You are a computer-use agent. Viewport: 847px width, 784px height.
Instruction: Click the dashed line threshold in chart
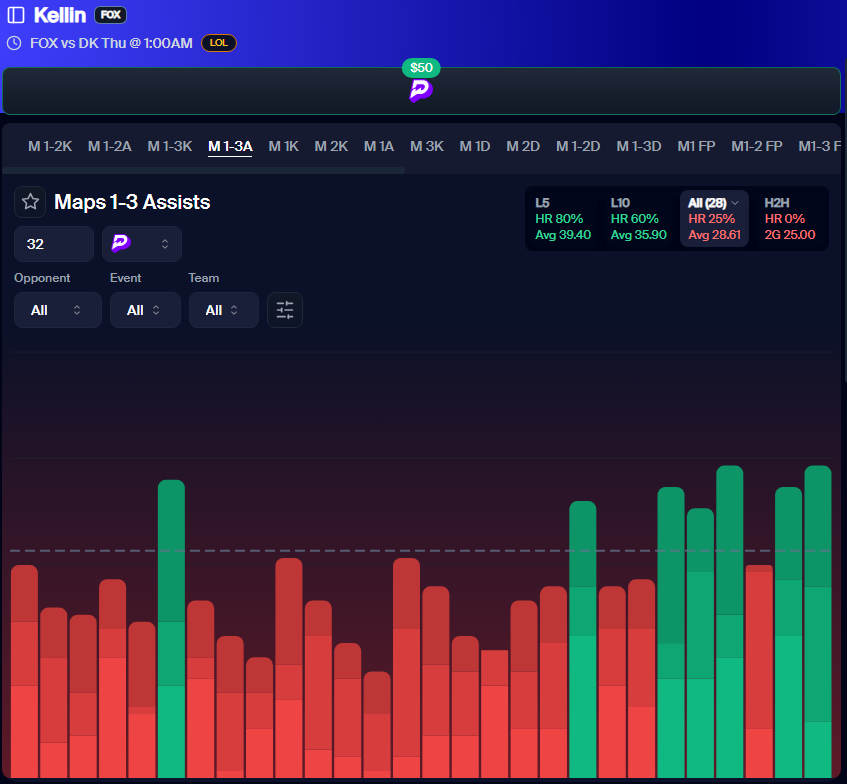click(x=420, y=551)
